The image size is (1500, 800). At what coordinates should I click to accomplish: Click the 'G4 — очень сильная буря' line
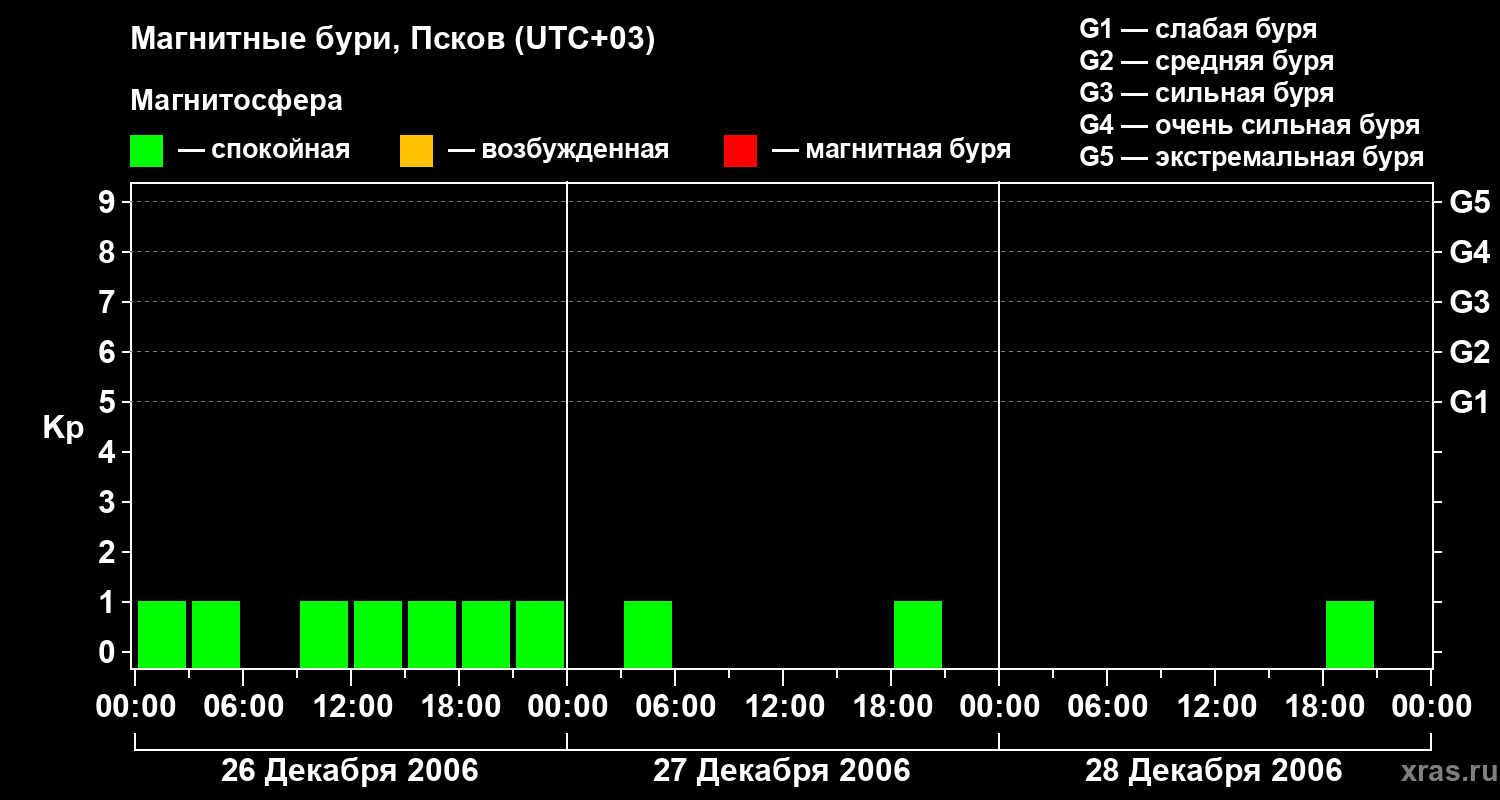pos(1250,125)
